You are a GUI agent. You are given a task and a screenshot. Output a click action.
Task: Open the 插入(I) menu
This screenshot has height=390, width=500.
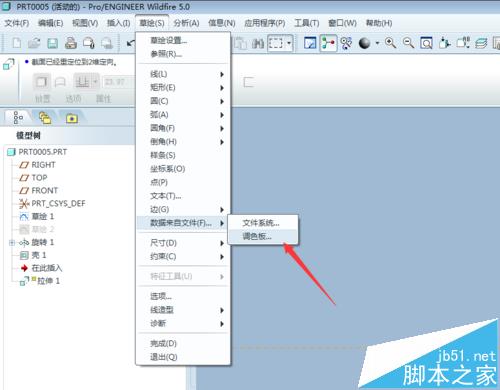click(x=118, y=23)
